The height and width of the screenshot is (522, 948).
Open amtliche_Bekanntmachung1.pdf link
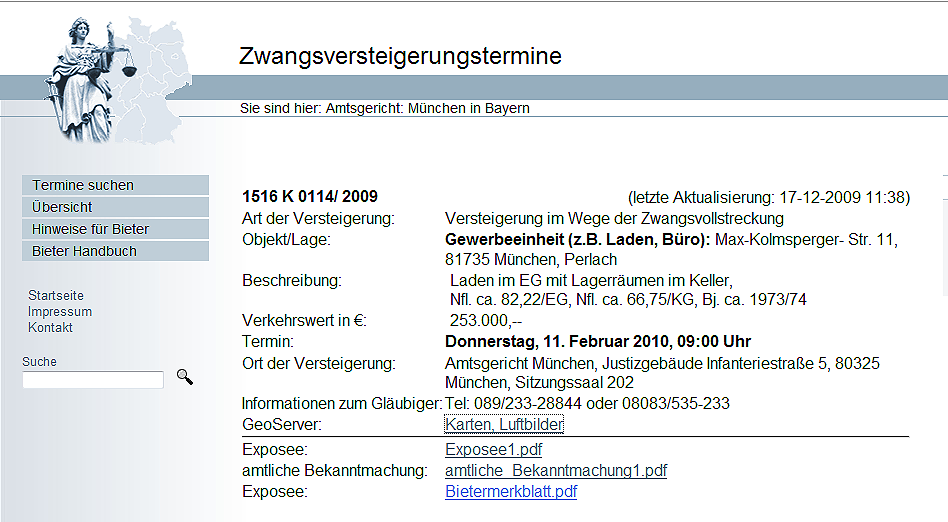[x=556, y=470]
